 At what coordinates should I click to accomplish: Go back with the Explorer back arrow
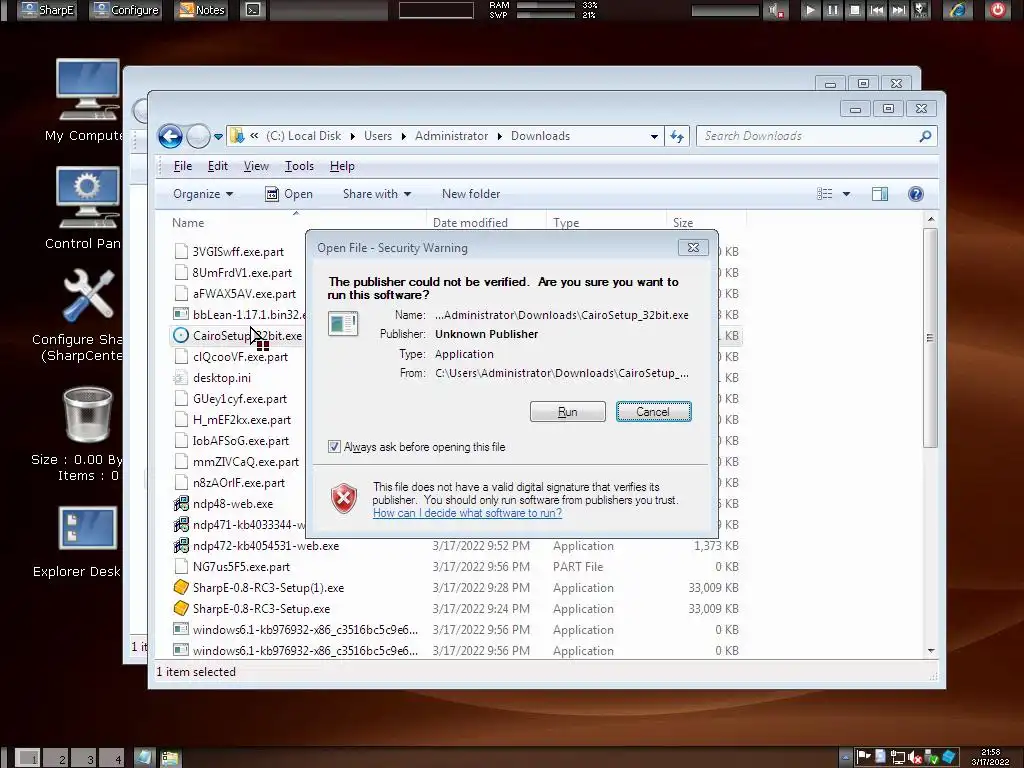pyautogui.click(x=170, y=136)
